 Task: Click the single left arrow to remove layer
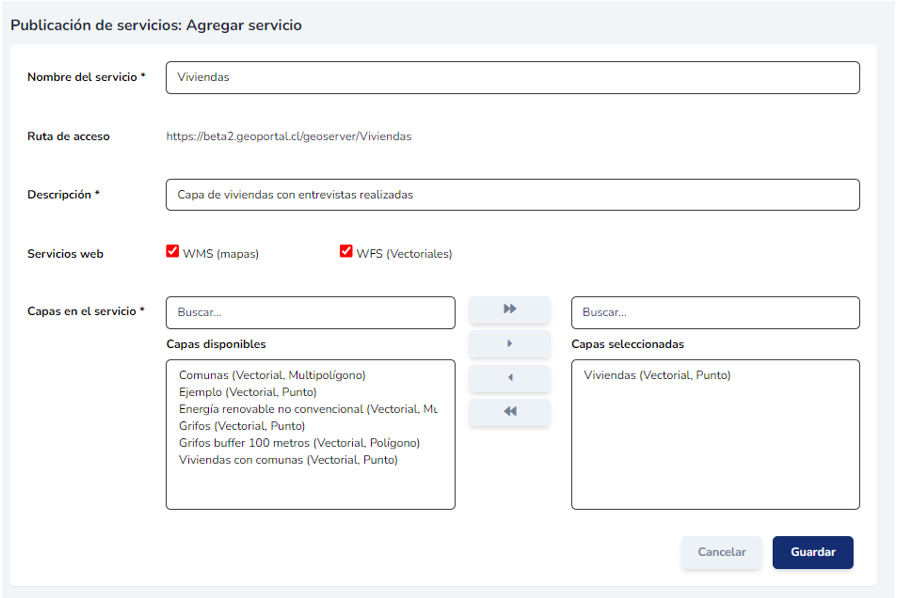[509, 378]
